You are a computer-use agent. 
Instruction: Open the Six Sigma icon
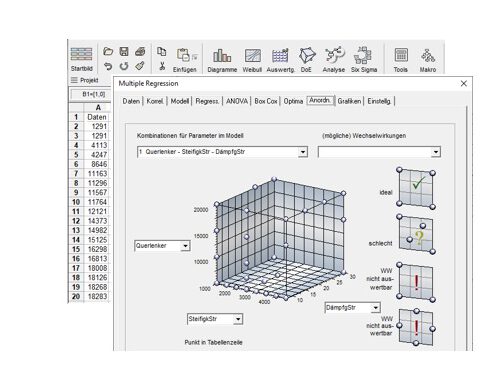tap(363, 55)
